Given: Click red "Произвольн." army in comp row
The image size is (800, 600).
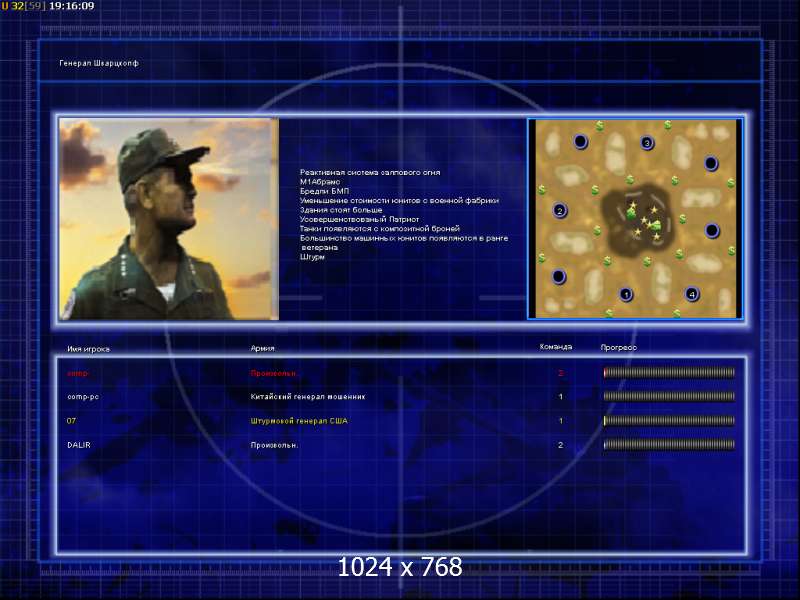Looking at the screenshot, I should pos(273,373).
